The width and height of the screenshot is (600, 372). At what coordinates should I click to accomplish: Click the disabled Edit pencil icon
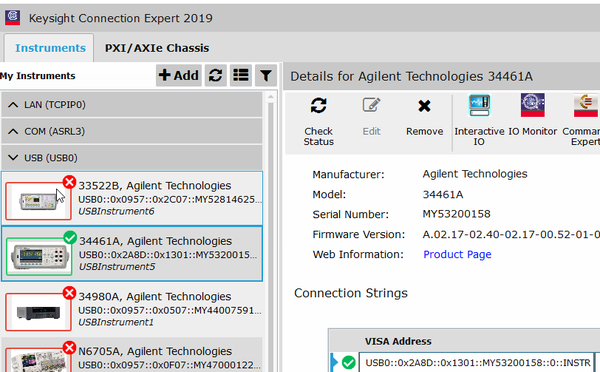pos(371,105)
